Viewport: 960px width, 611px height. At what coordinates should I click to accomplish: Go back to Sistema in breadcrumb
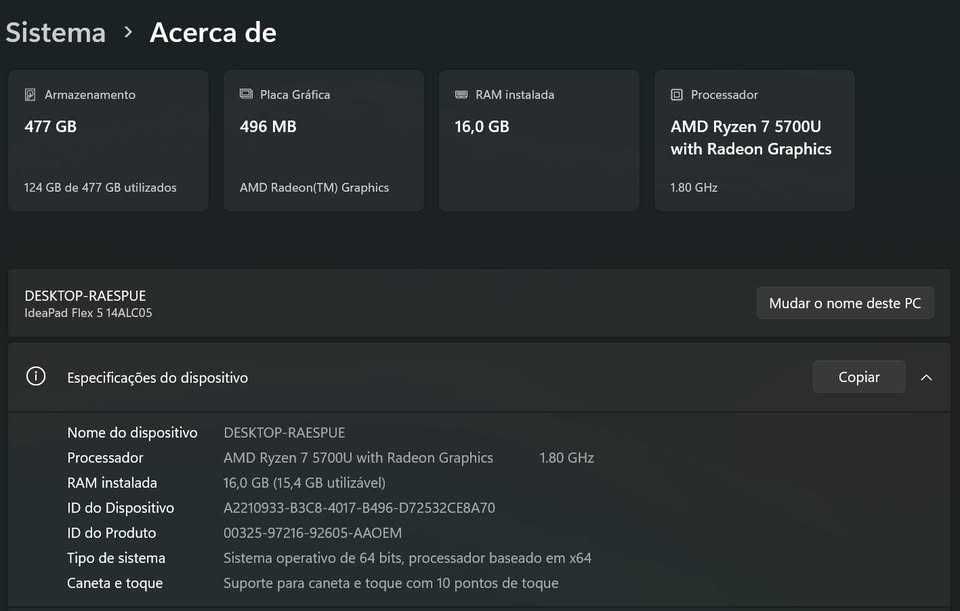click(55, 32)
